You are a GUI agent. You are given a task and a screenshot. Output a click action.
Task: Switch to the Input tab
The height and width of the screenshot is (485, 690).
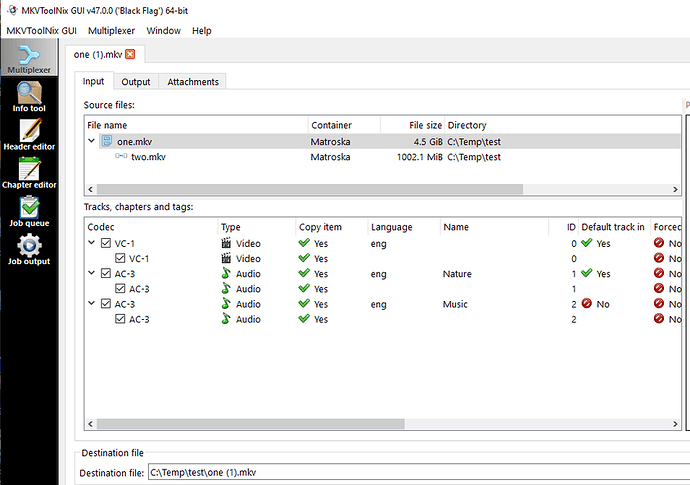click(x=93, y=81)
